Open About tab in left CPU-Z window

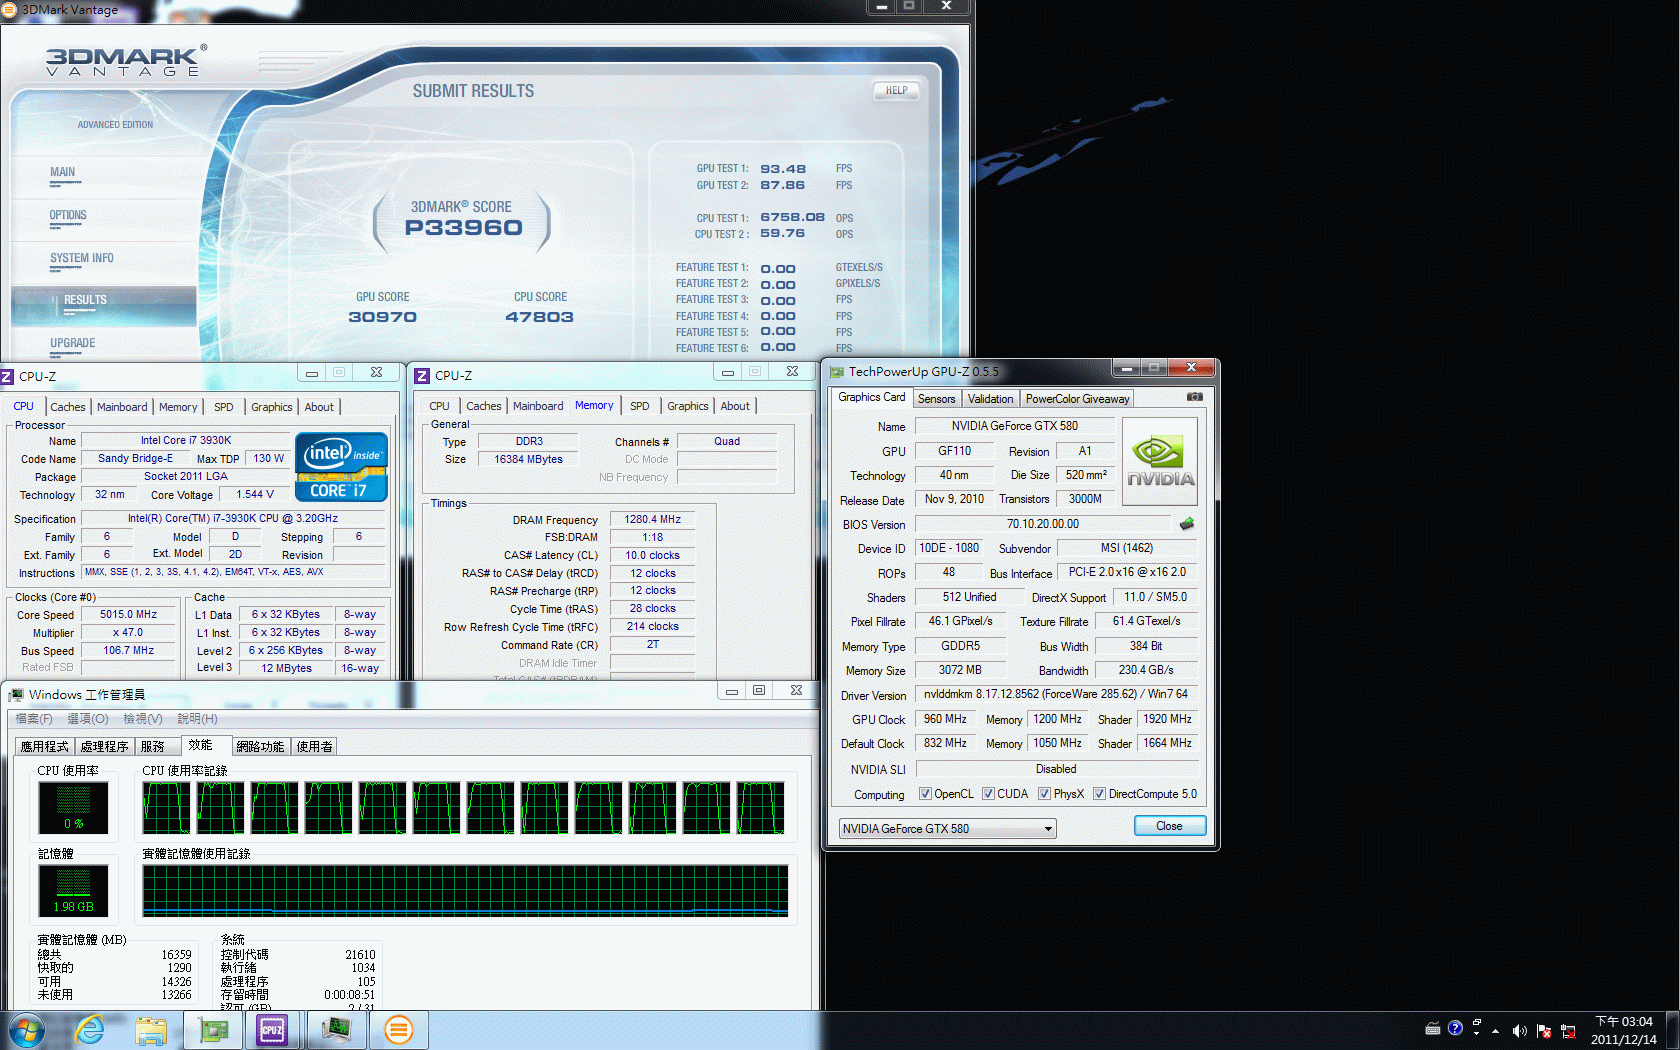(319, 407)
